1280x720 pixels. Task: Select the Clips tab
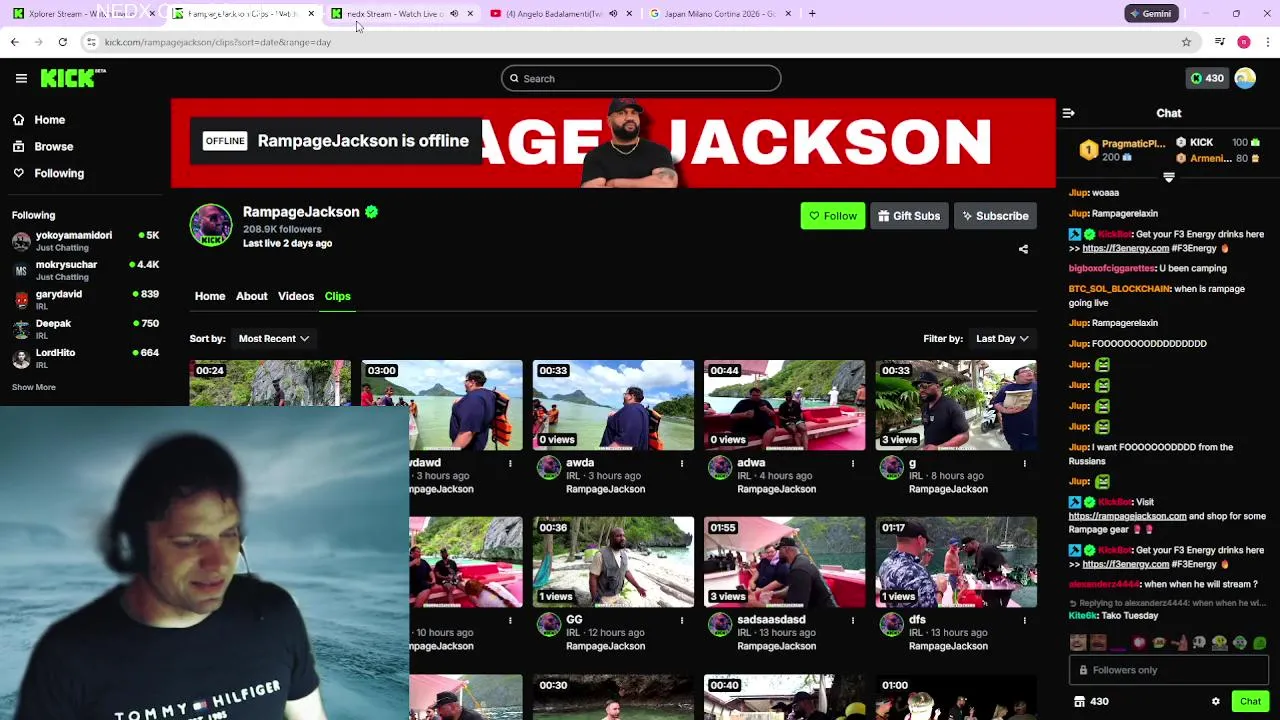(x=337, y=296)
